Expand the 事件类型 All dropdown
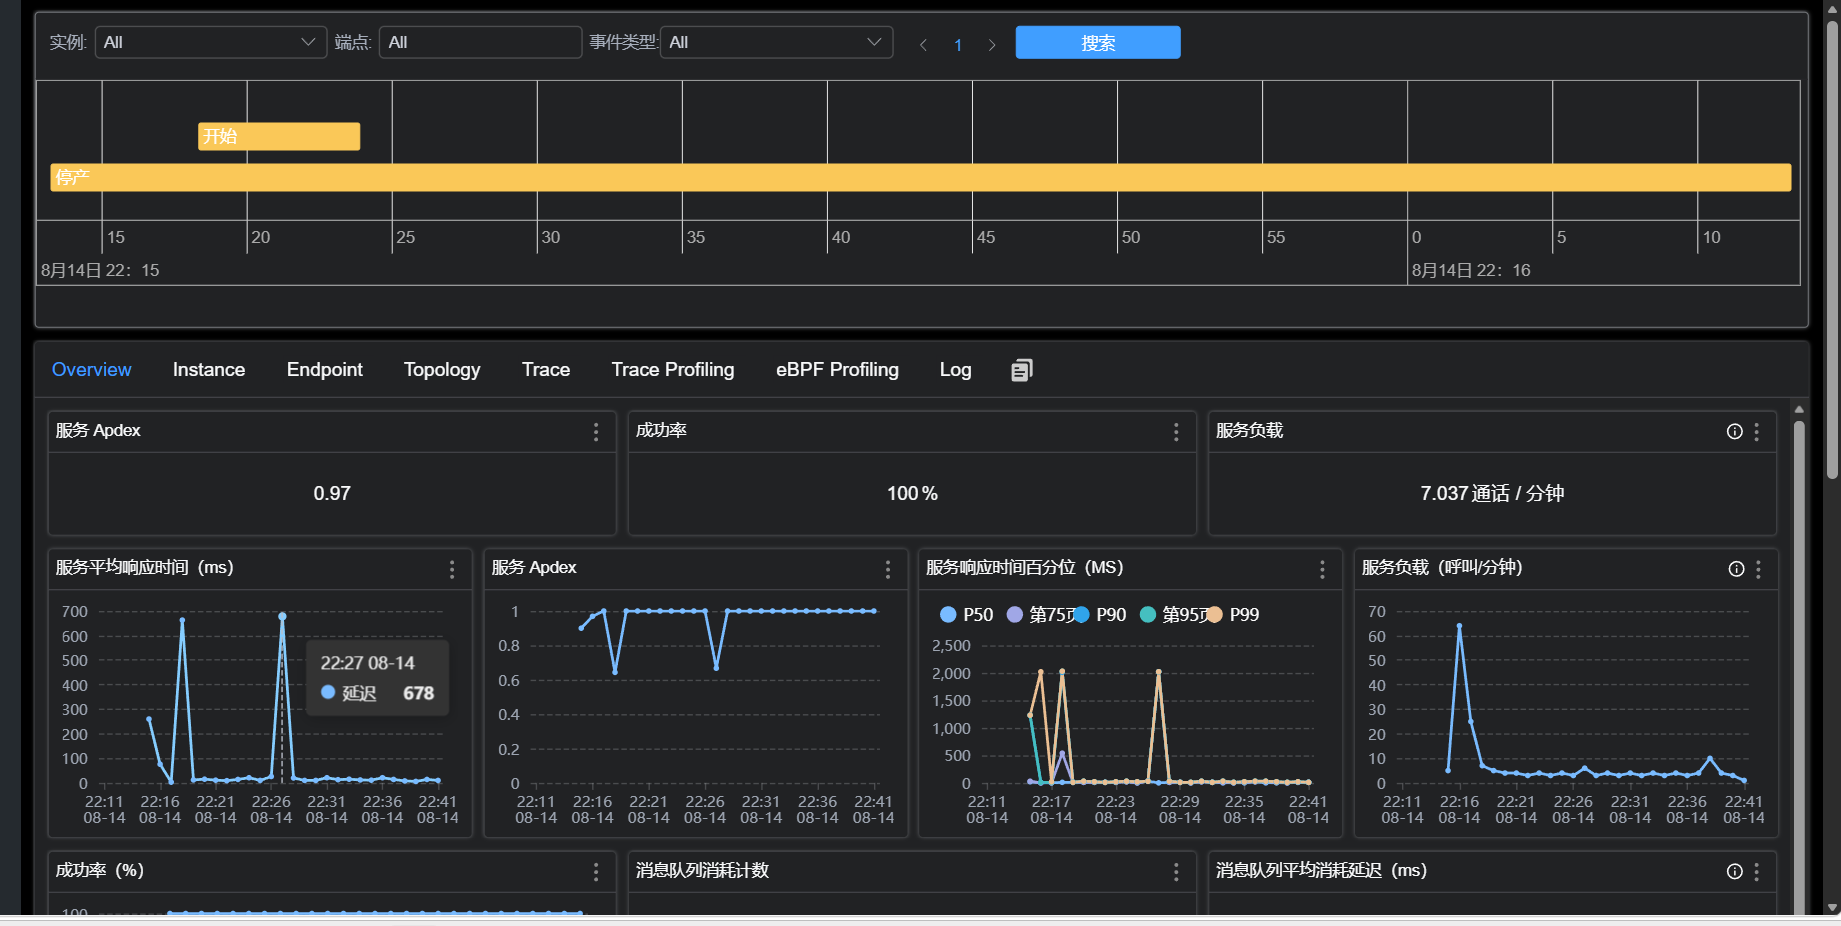This screenshot has height=926, width=1841. (x=776, y=42)
